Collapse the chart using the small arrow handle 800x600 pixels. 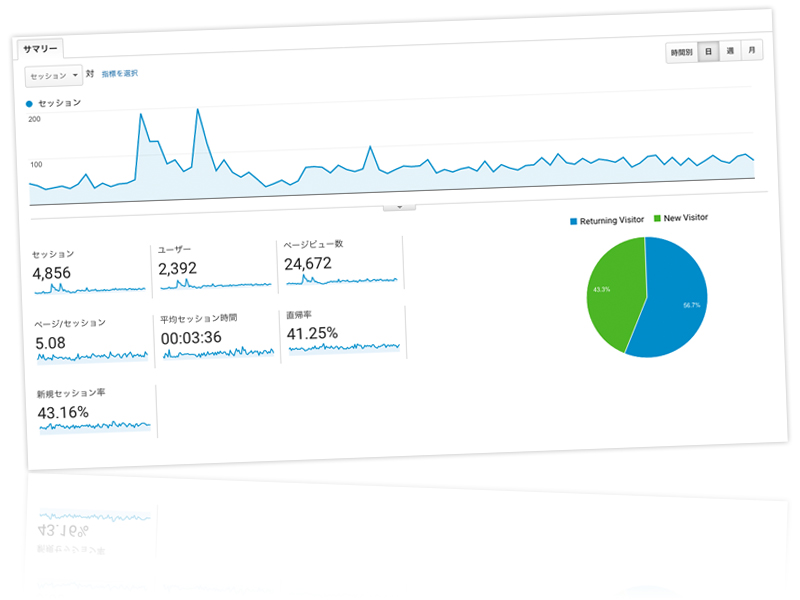click(399, 207)
